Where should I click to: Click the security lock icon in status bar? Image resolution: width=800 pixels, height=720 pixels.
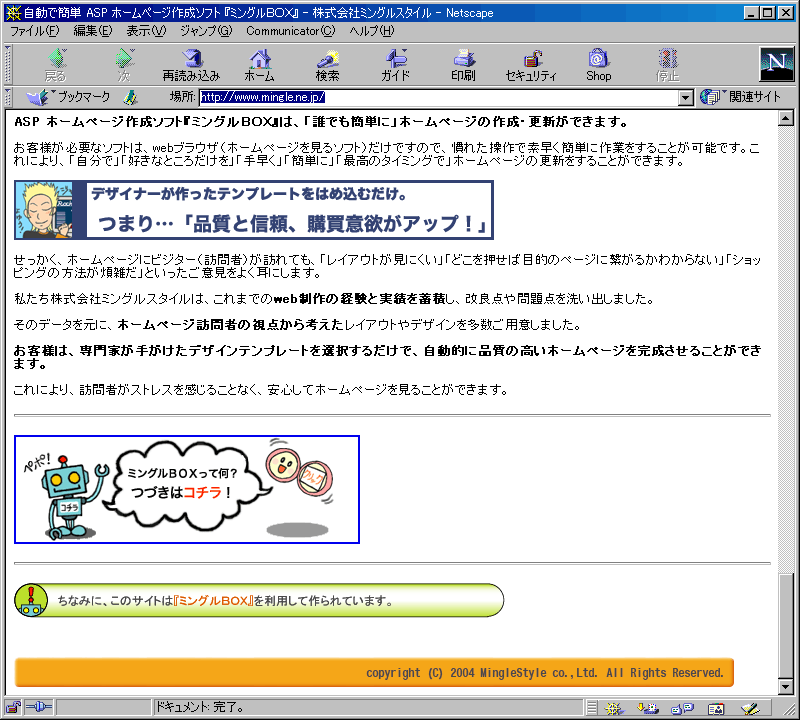click(13, 707)
